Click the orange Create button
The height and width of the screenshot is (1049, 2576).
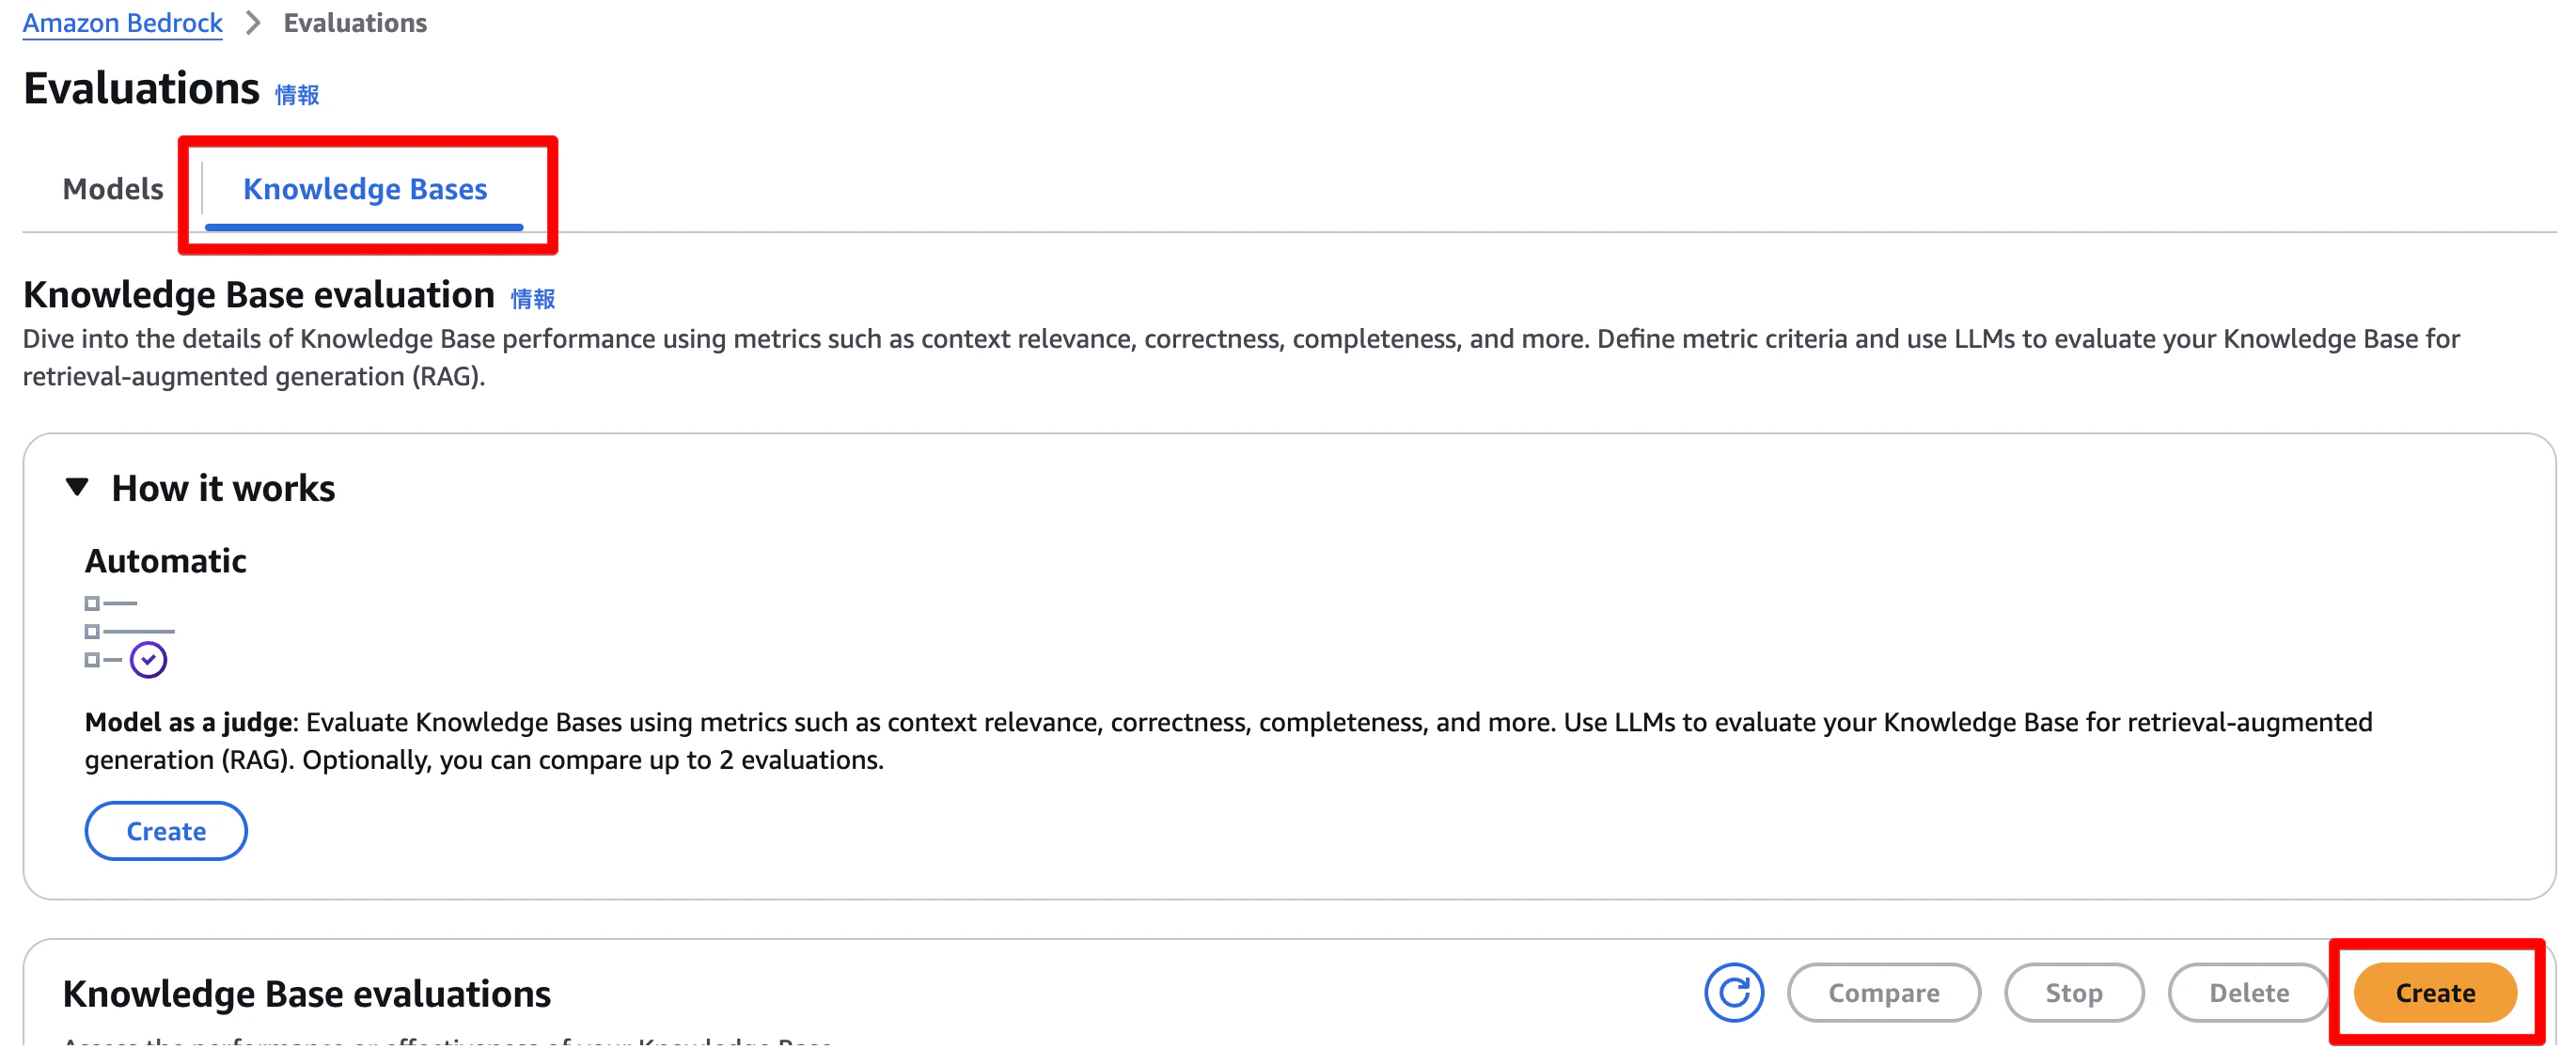coord(2435,992)
